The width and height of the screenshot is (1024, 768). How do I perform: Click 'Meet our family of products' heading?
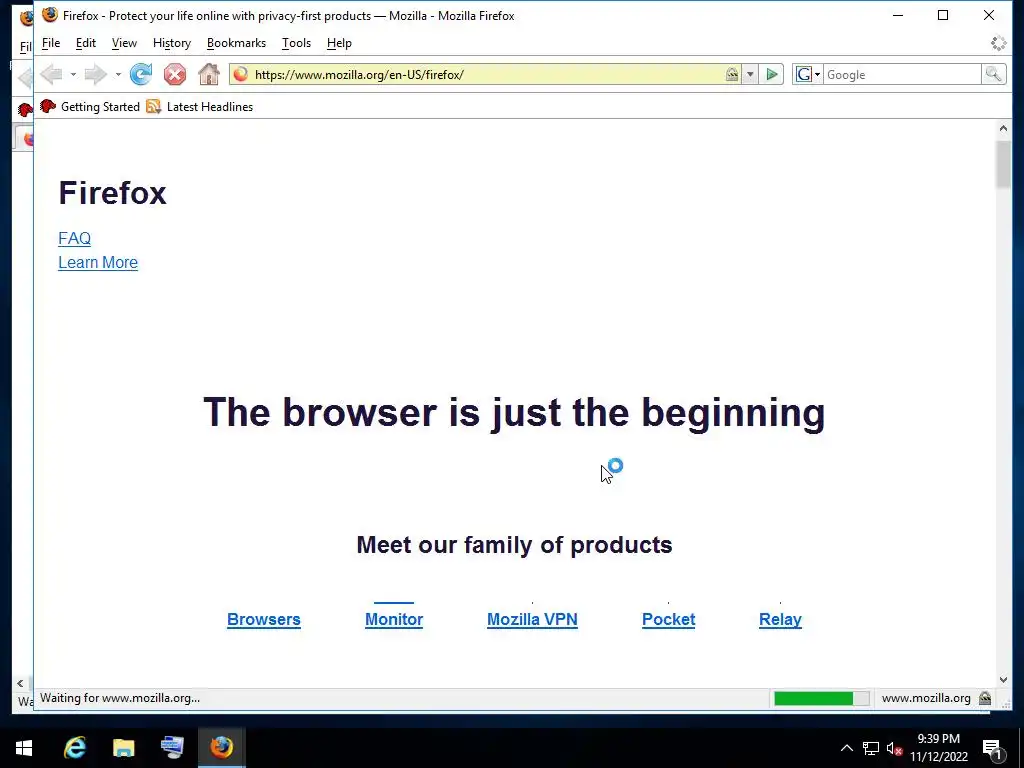(x=514, y=545)
